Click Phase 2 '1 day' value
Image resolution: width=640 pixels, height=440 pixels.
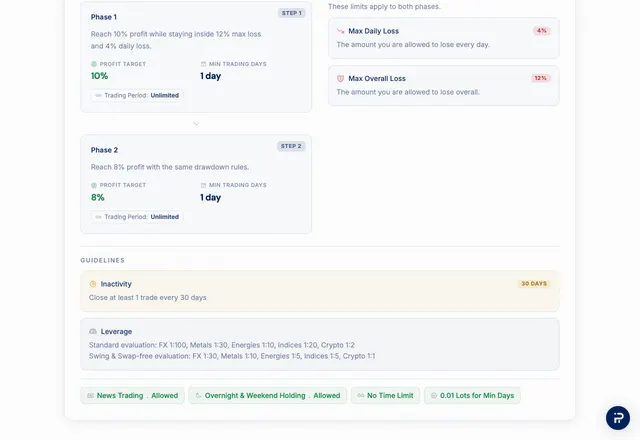(211, 198)
